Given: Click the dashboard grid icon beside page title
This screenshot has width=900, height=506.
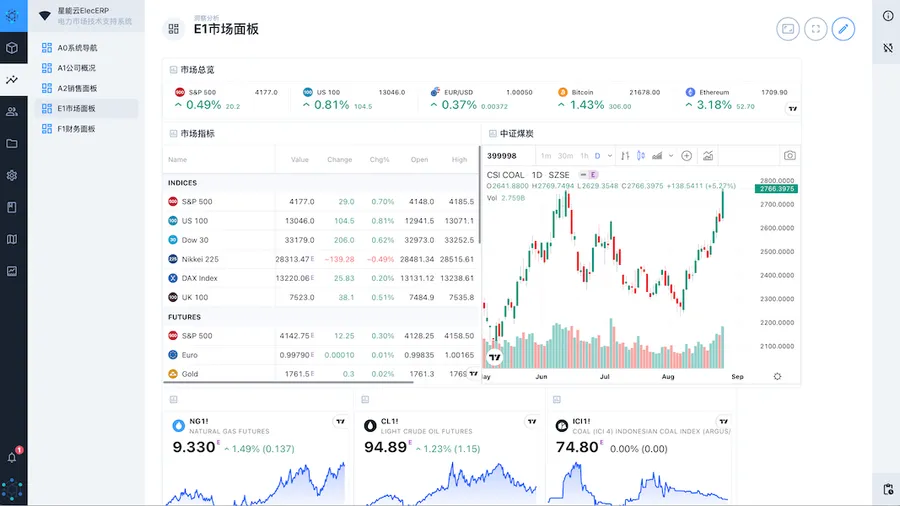Looking at the screenshot, I should tap(173, 29).
